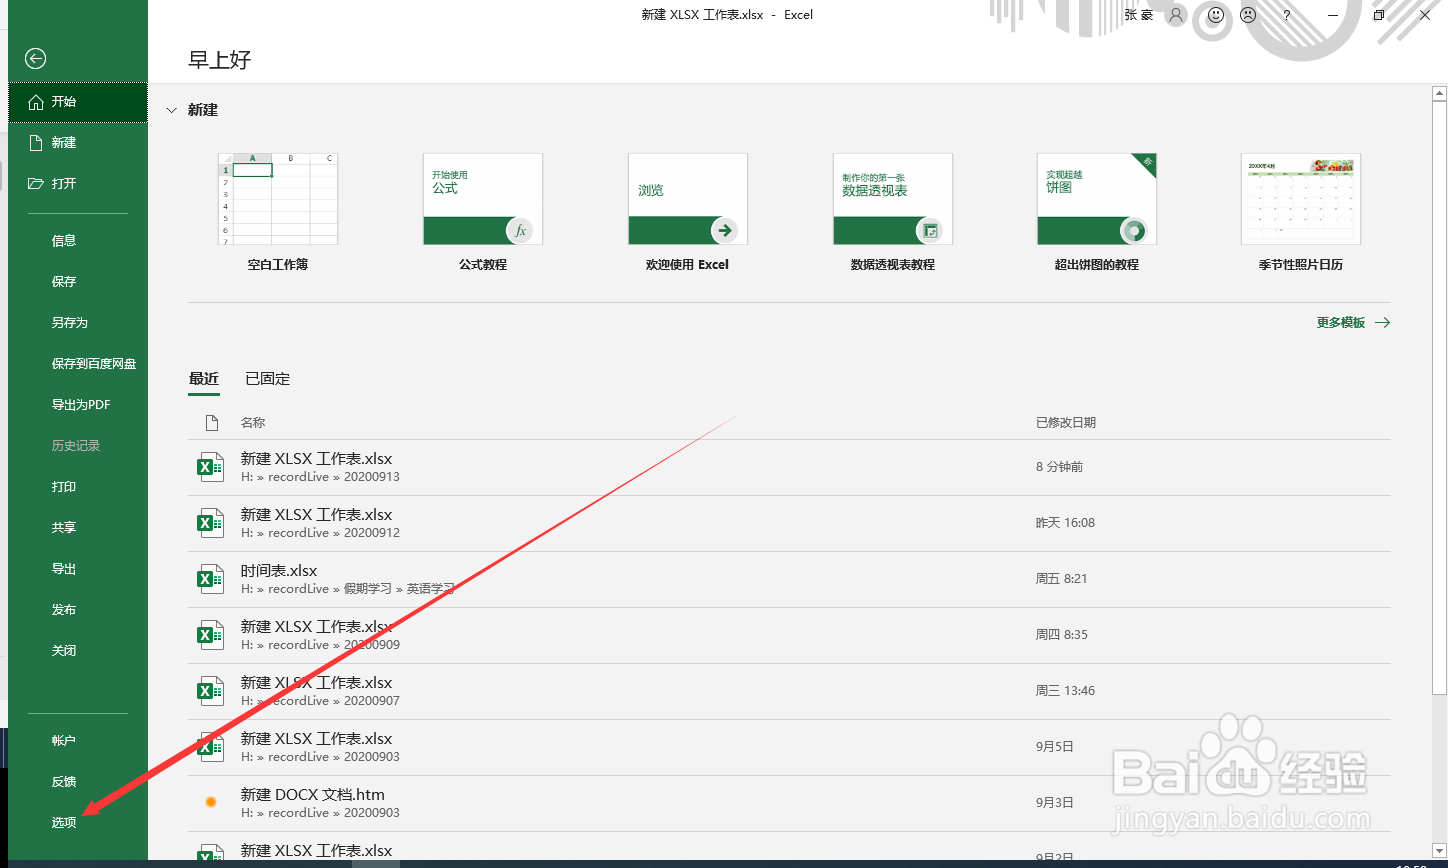This screenshot has height=868, width=1448.
Task: Open Excel icon of file in 20200913
Action: [x=210, y=467]
